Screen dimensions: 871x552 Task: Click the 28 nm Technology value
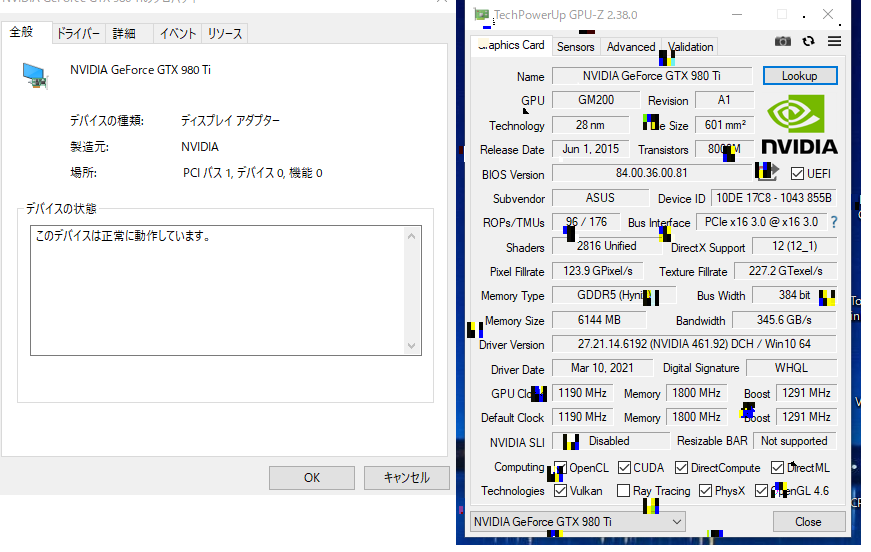(x=590, y=125)
